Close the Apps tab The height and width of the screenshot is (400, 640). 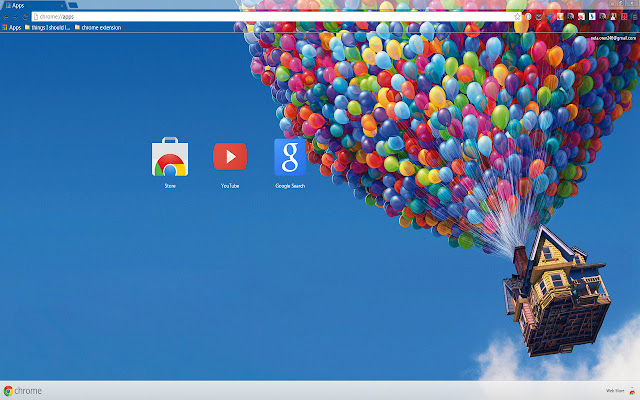[62, 6]
